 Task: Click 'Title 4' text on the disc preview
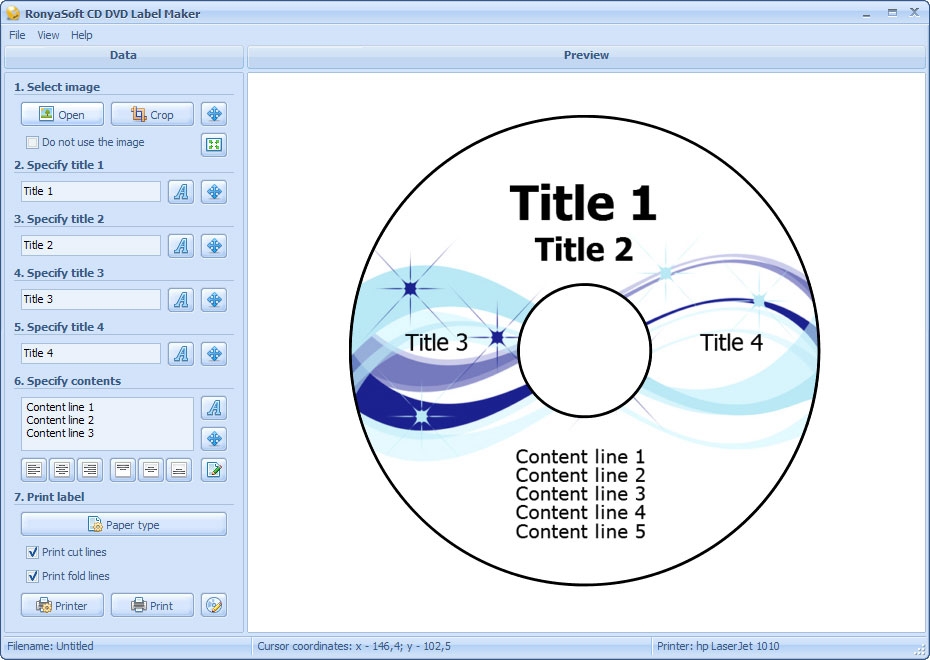[x=731, y=343]
